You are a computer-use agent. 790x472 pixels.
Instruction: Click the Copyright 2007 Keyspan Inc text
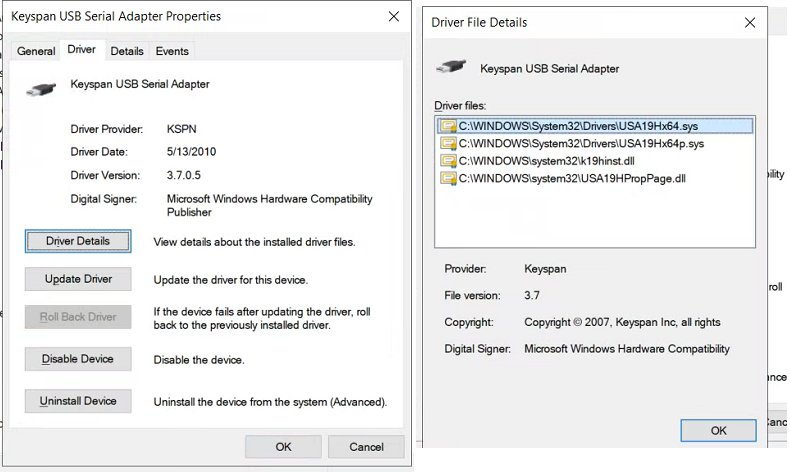(622, 322)
